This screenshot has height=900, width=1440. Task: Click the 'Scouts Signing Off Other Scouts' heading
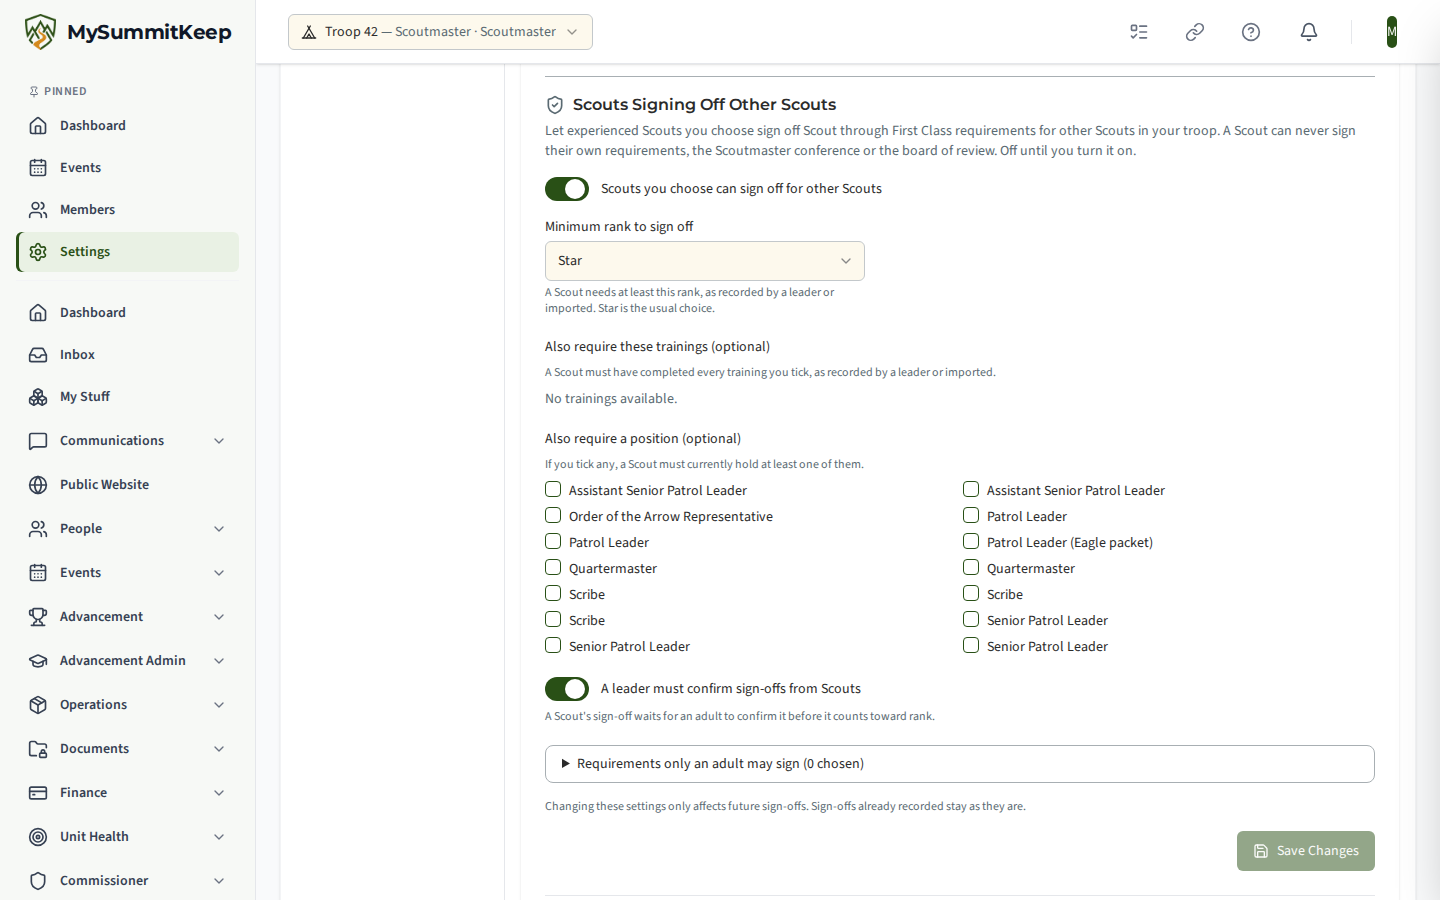pyautogui.click(x=704, y=105)
